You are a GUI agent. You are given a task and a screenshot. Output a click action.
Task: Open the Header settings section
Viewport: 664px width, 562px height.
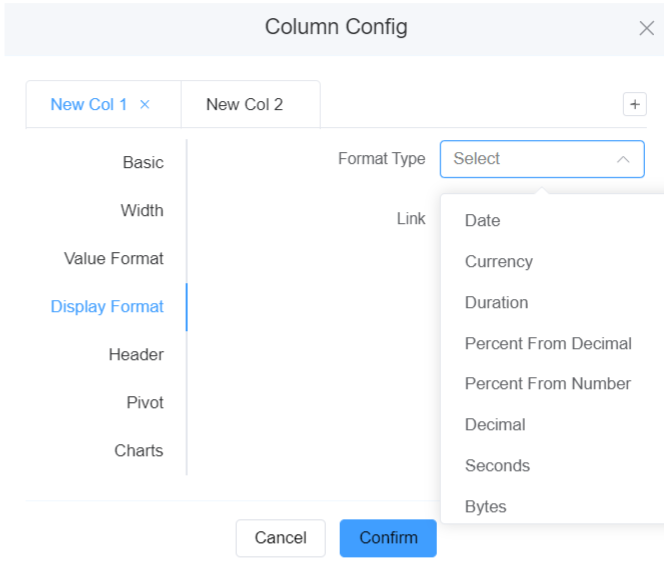[136, 354]
